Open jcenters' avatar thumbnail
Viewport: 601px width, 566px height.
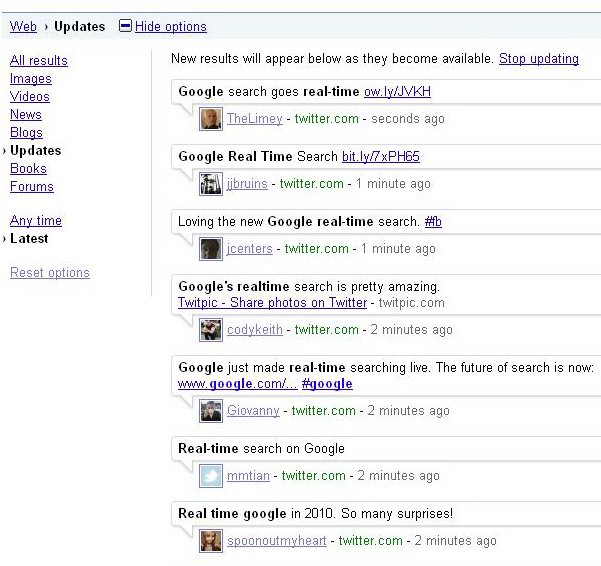tap(211, 249)
